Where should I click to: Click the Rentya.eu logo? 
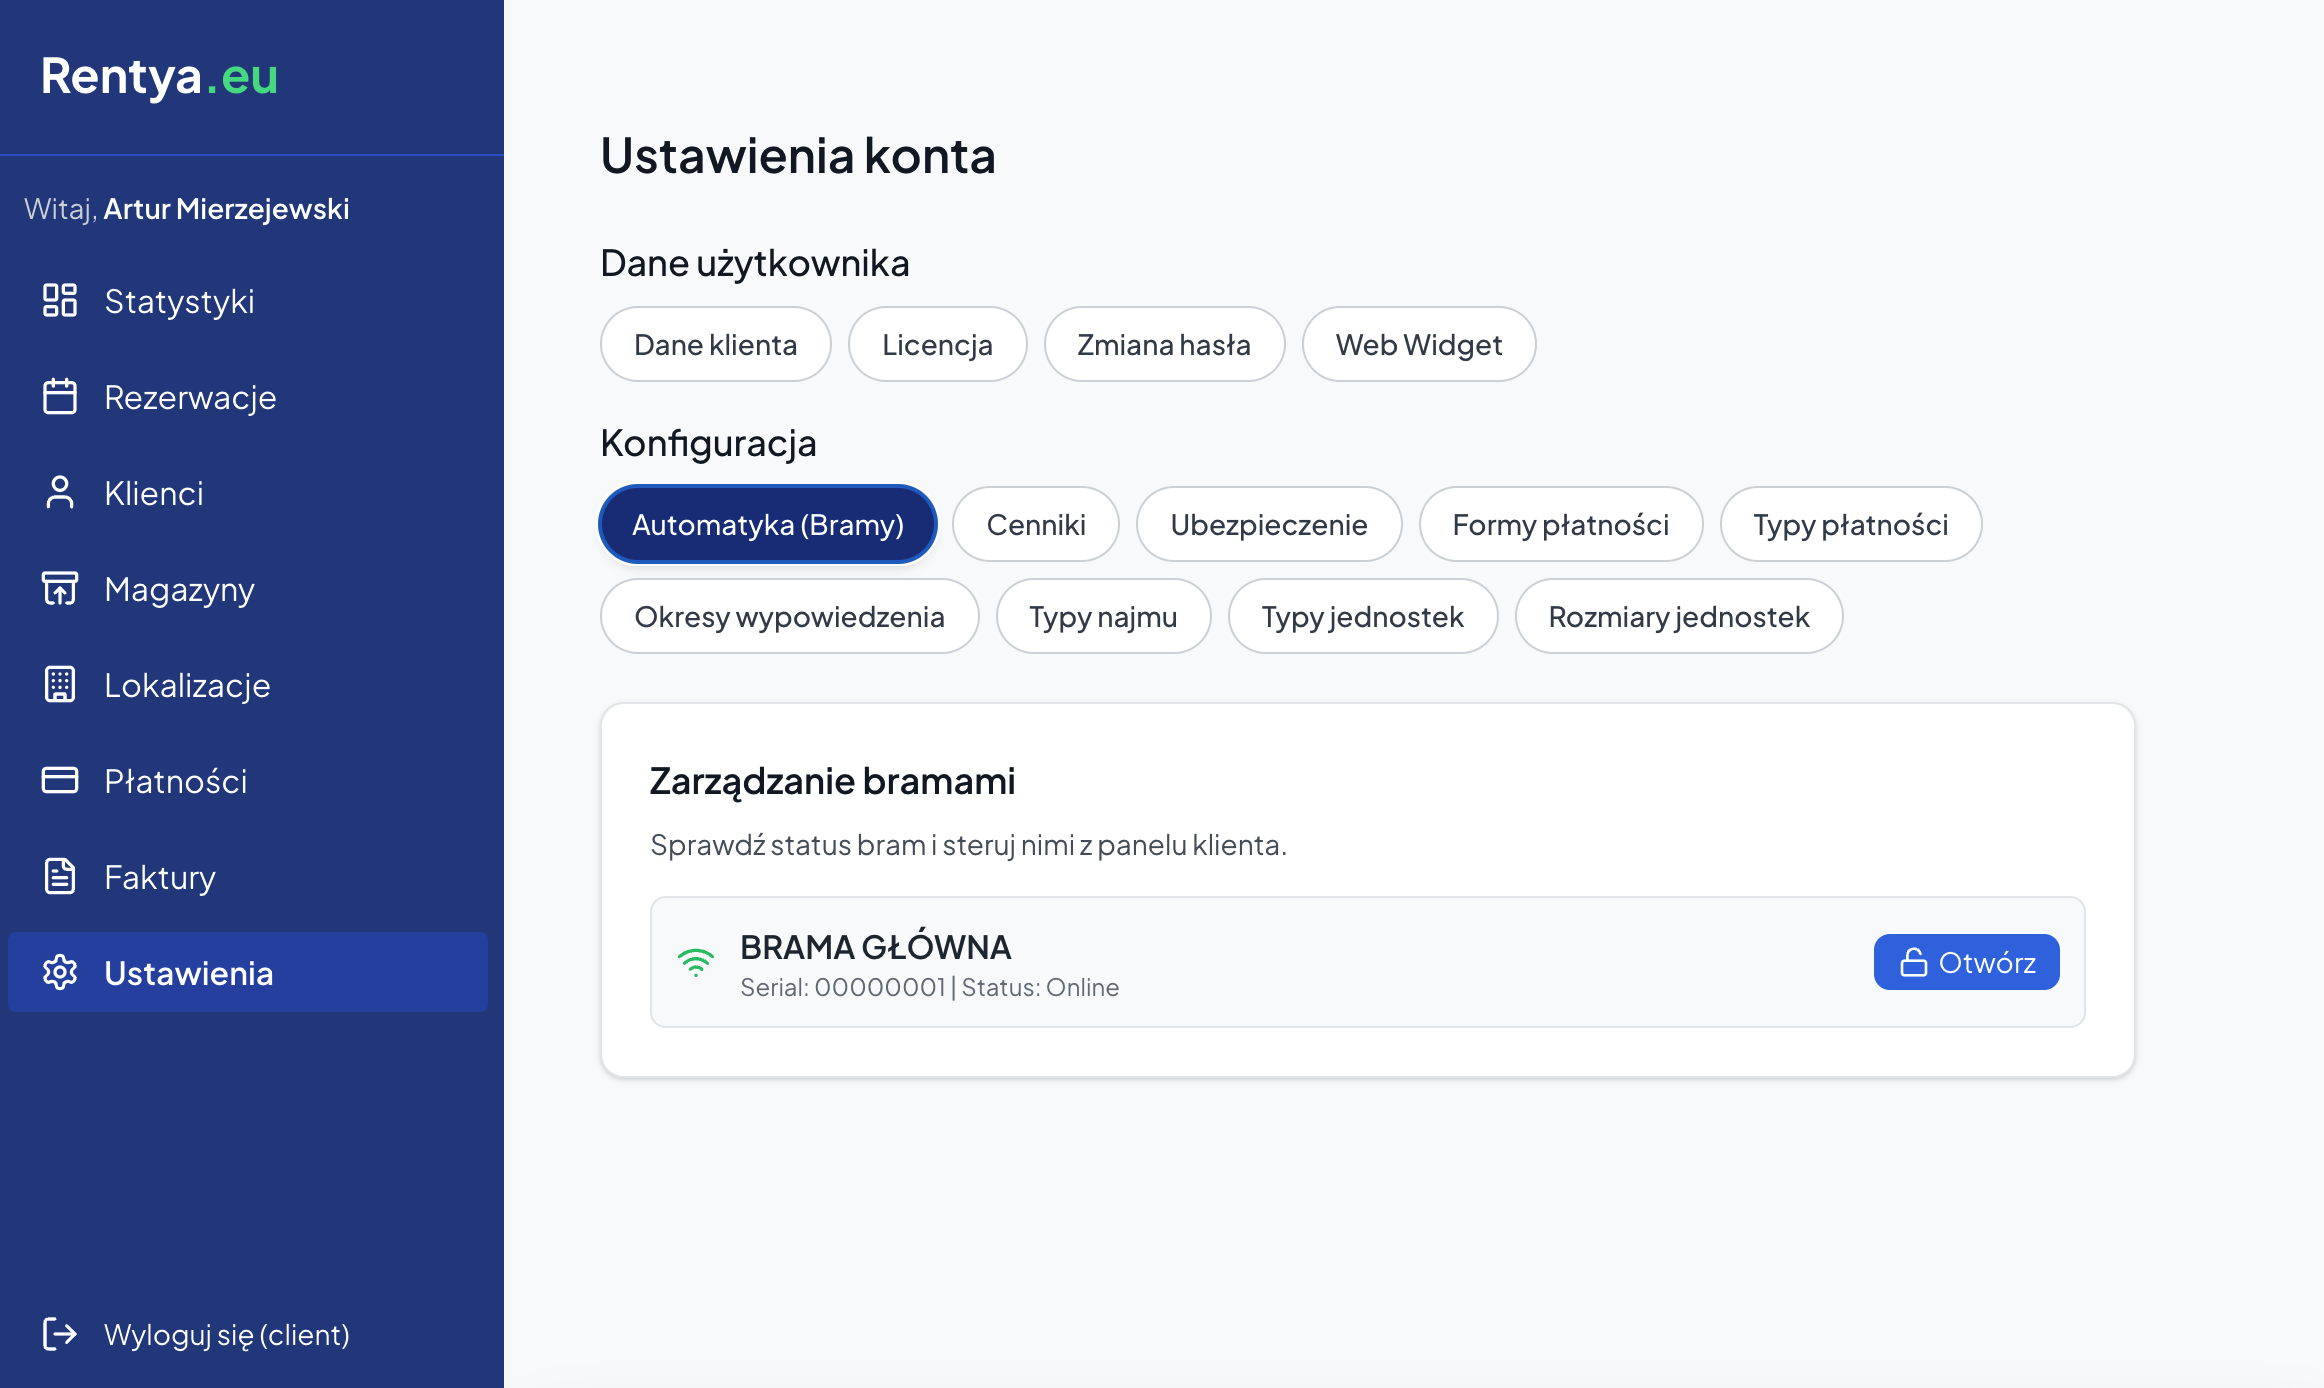point(160,76)
